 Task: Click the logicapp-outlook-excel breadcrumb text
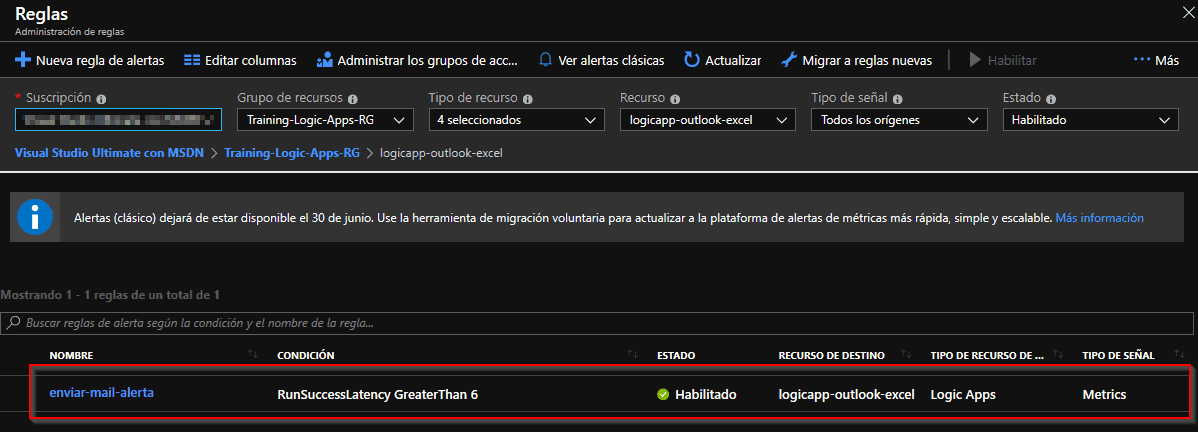(x=442, y=153)
